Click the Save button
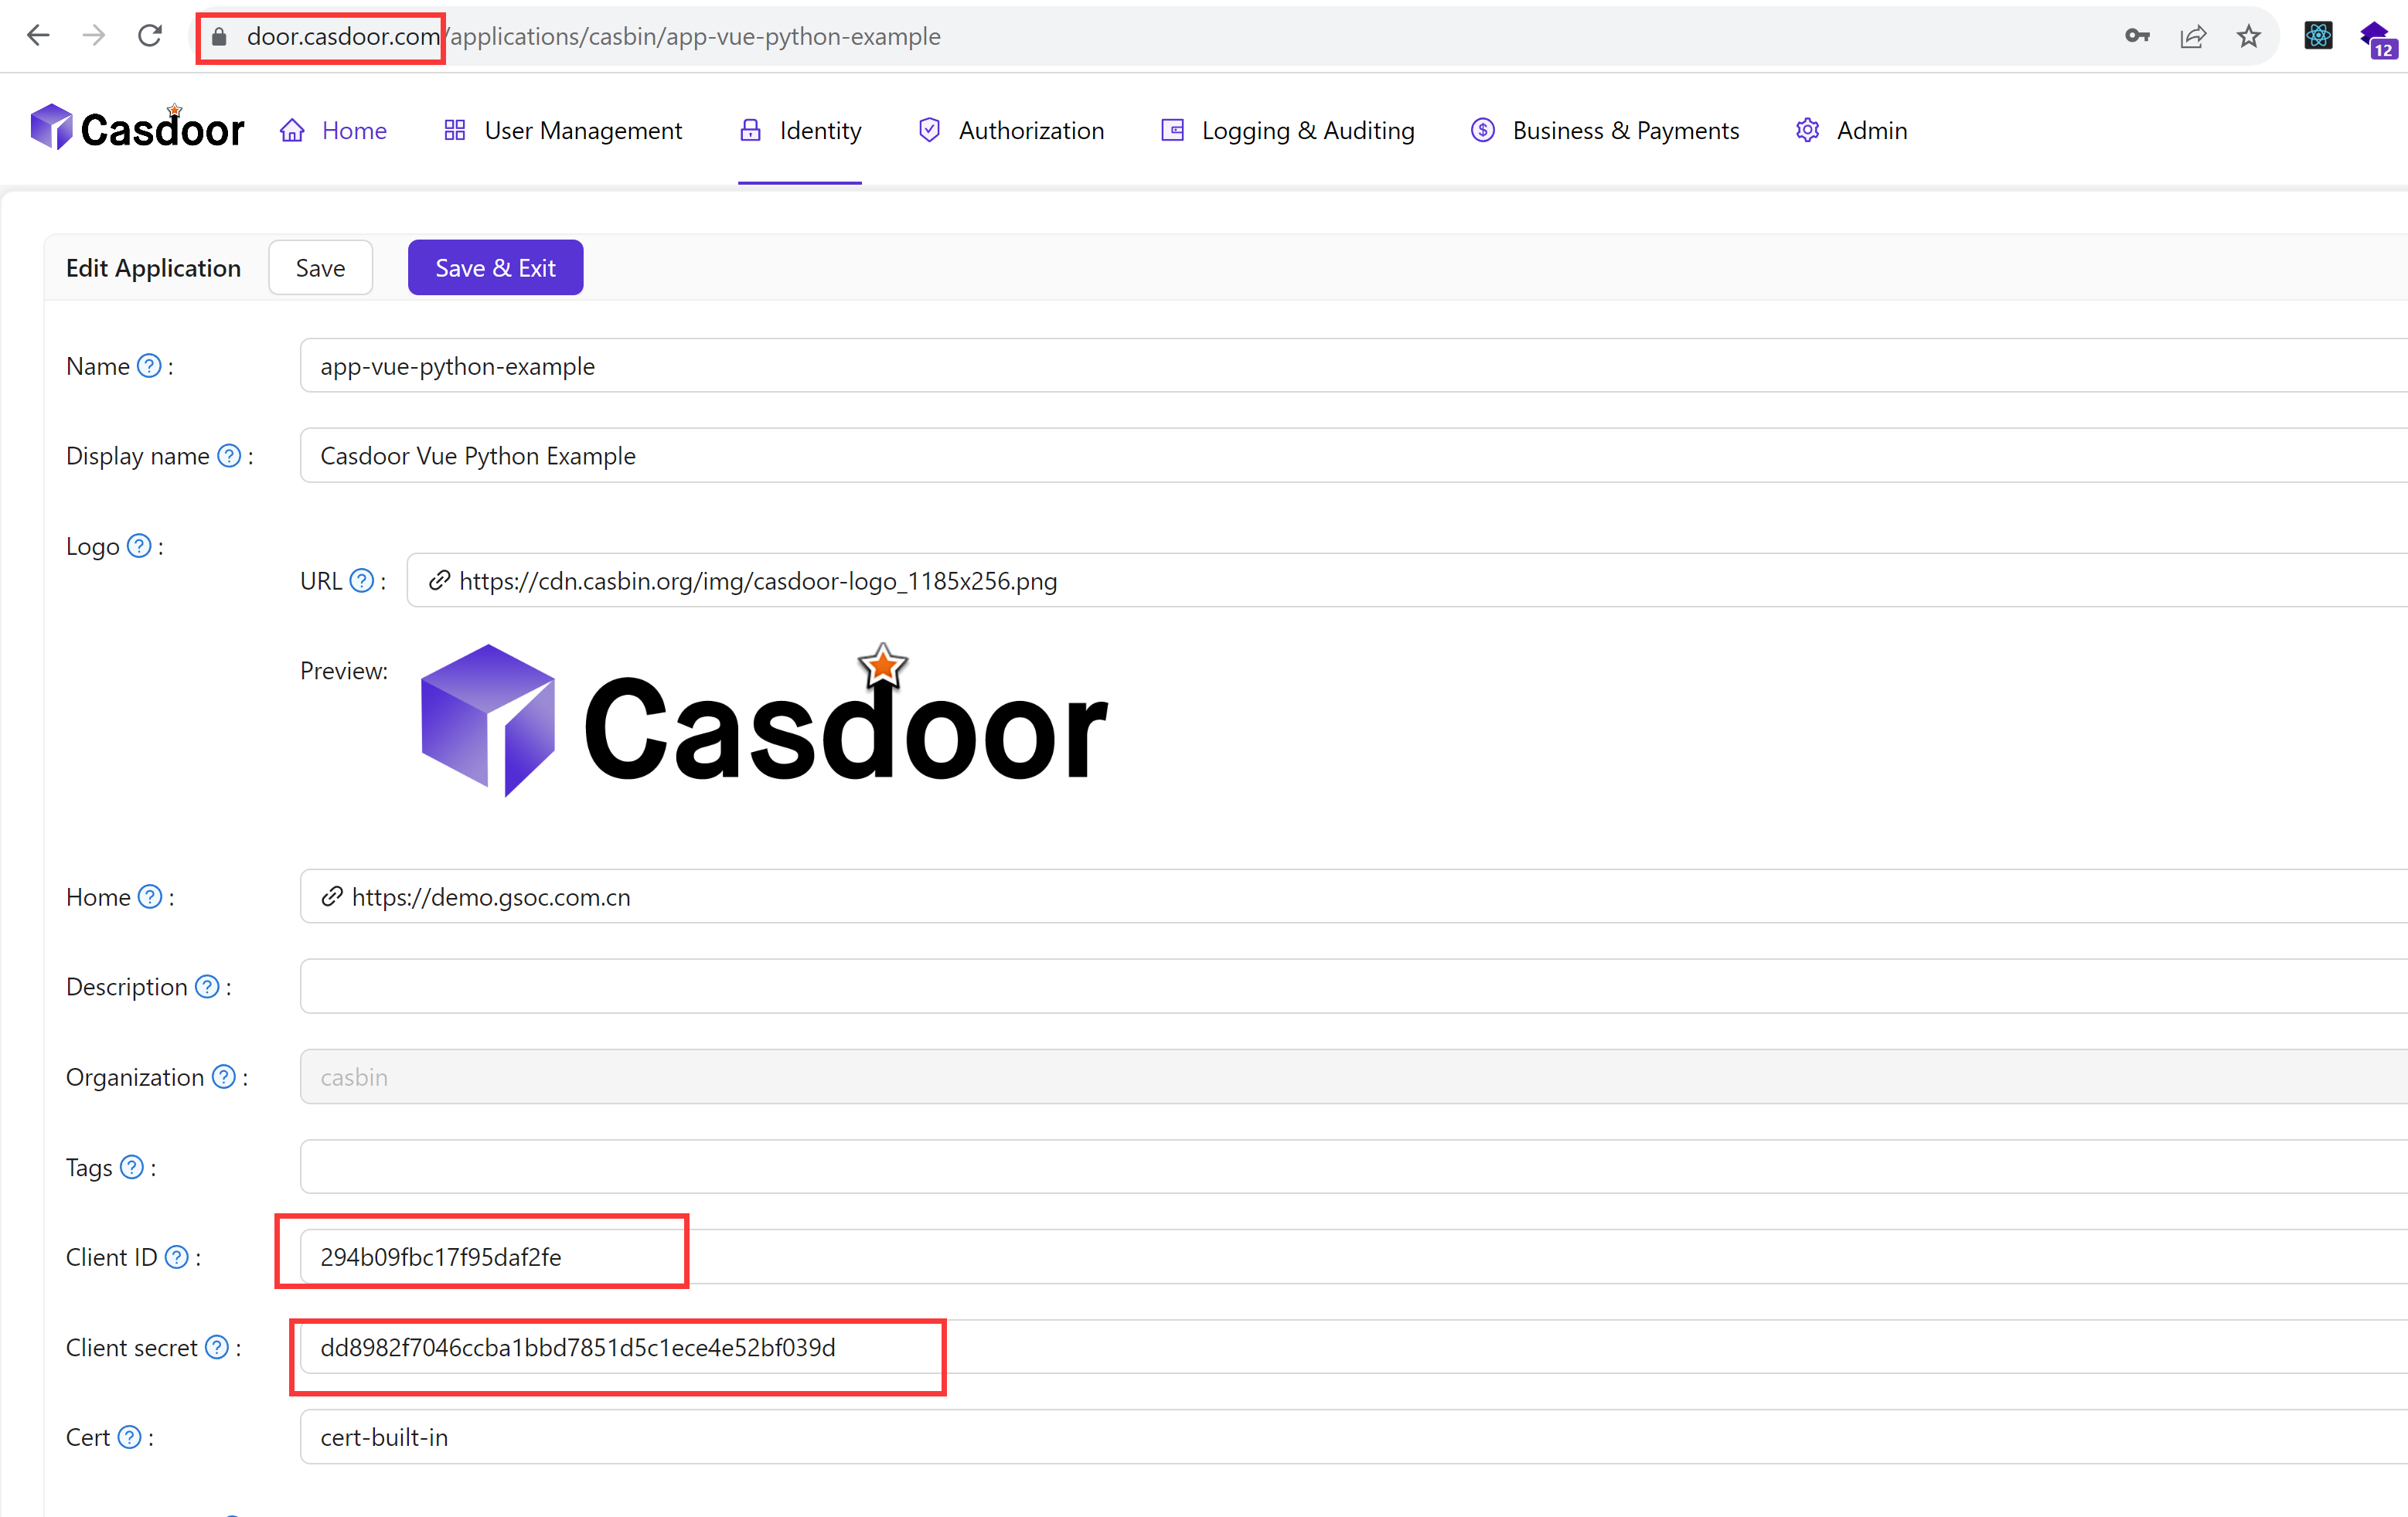 (x=320, y=268)
